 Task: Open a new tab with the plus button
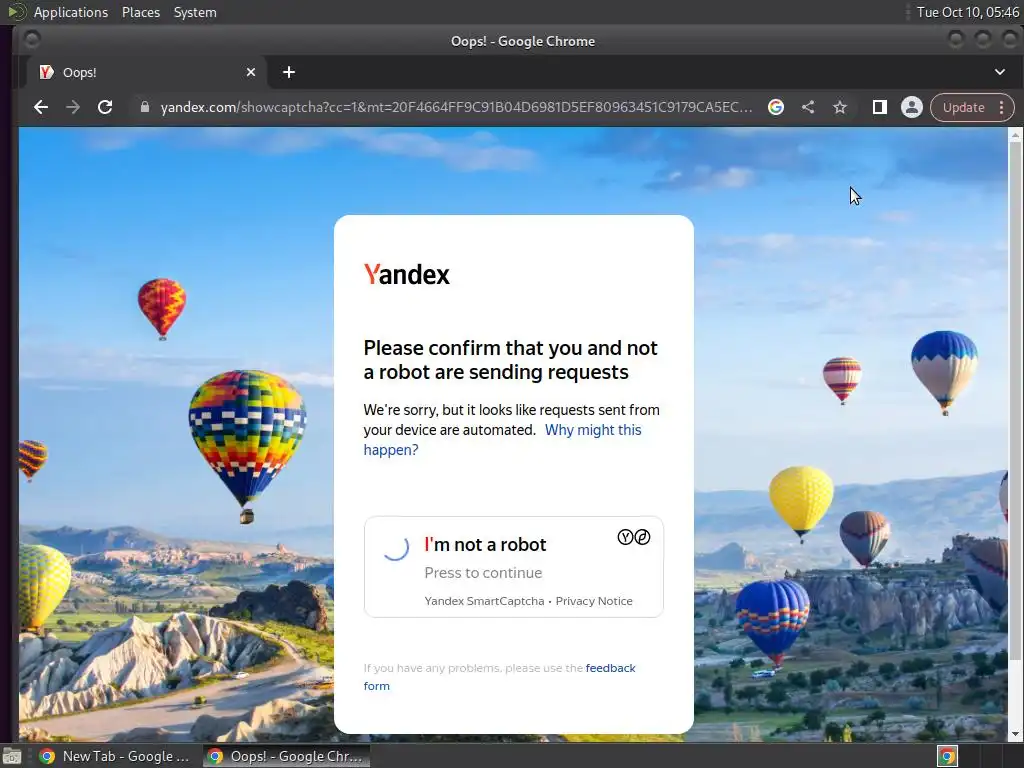pos(289,72)
